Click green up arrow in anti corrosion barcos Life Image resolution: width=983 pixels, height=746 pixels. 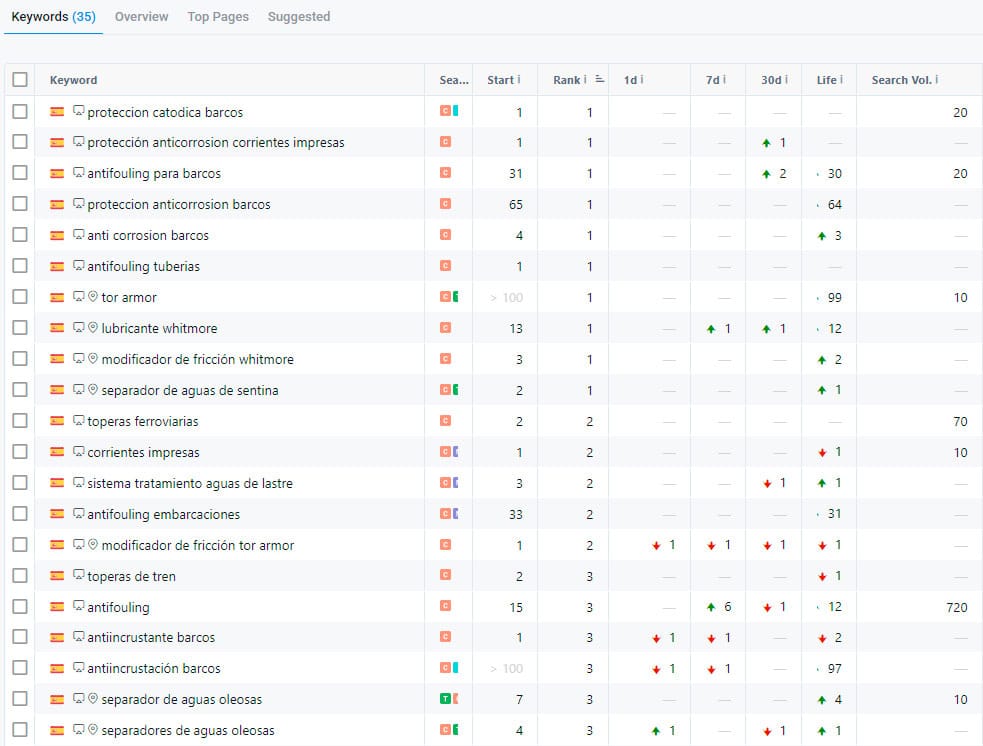click(x=822, y=236)
